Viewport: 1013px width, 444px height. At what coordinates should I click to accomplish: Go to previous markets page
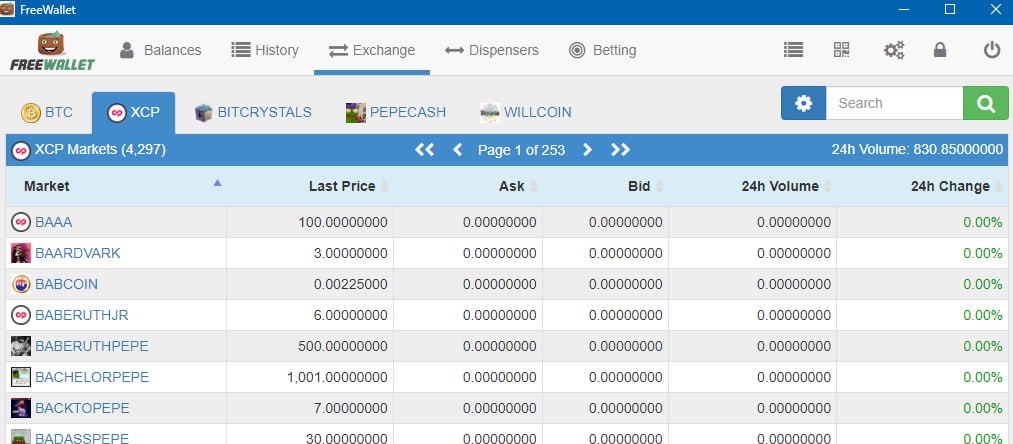tap(457, 150)
